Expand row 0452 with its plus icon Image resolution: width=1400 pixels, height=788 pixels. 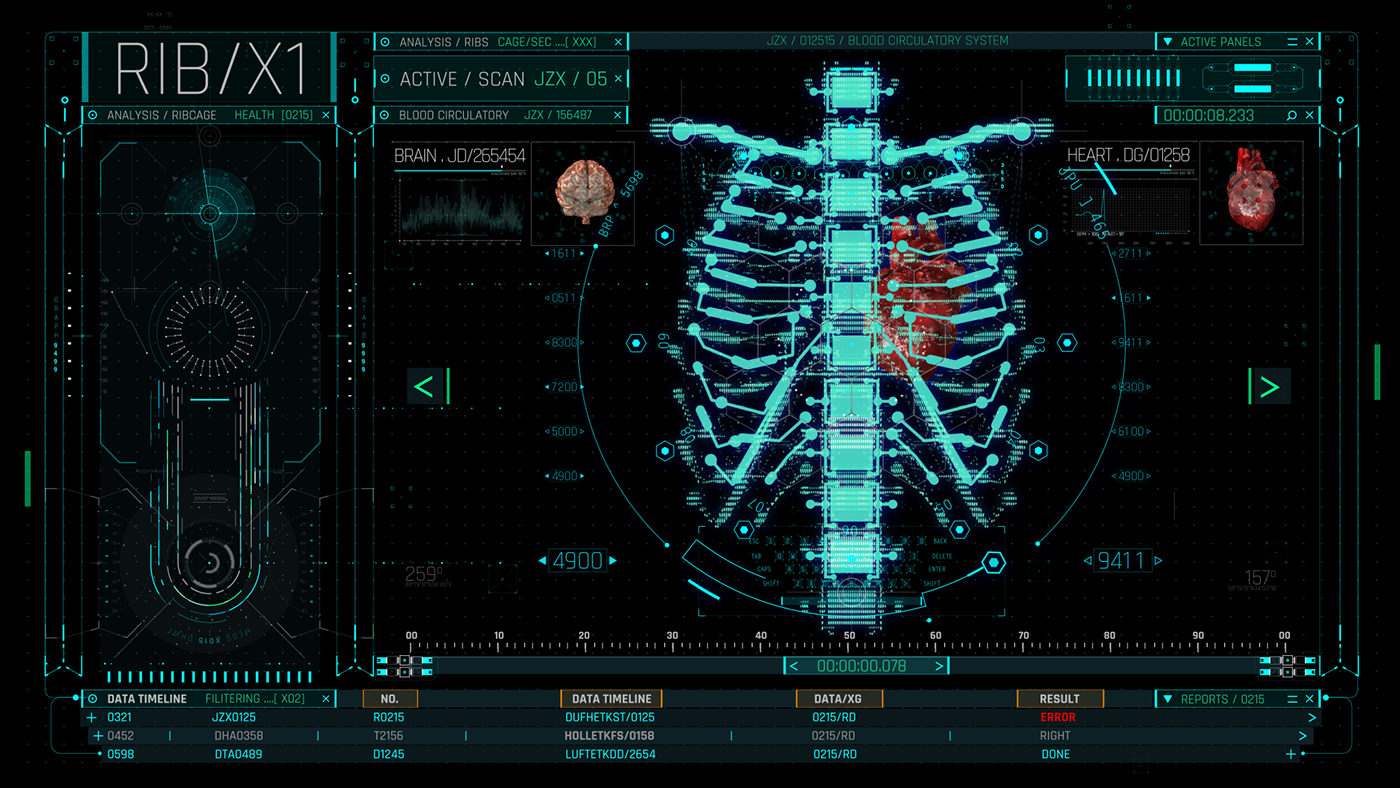pyautogui.click(x=98, y=736)
